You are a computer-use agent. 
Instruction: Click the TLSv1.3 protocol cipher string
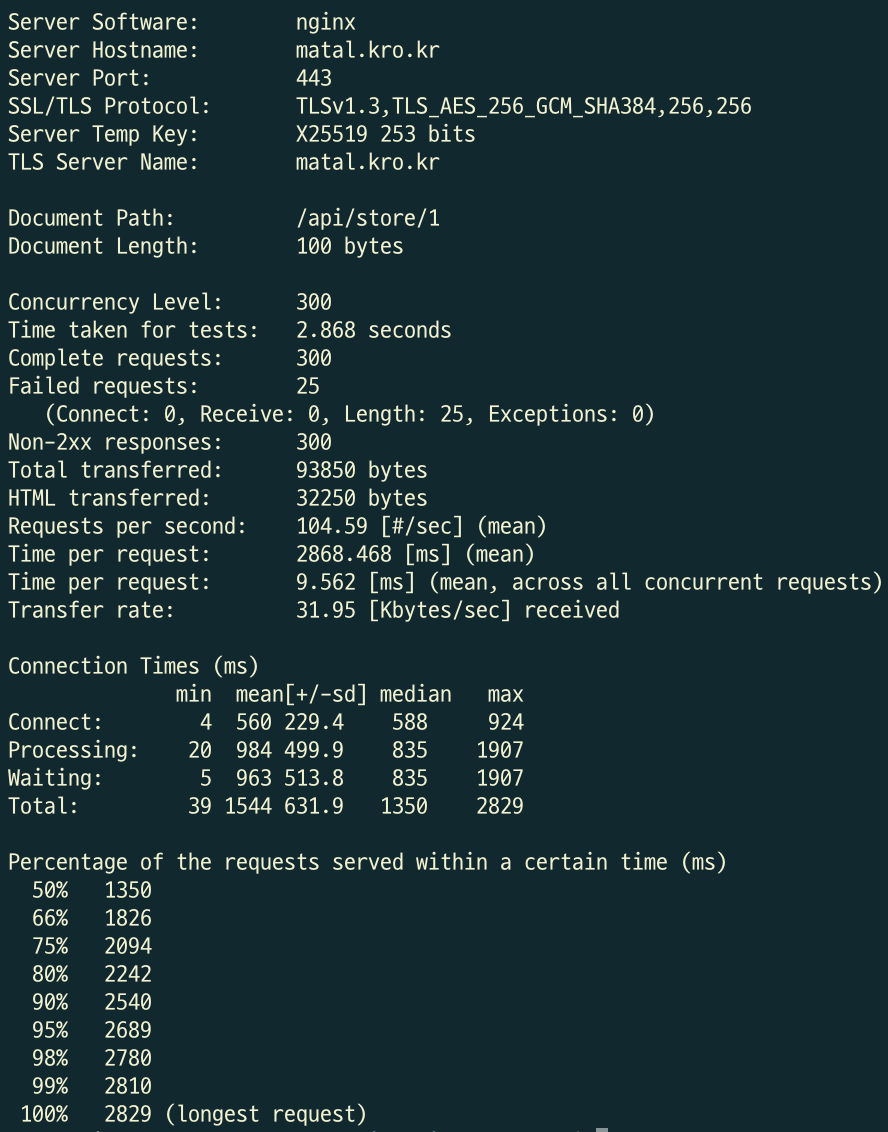(x=523, y=106)
